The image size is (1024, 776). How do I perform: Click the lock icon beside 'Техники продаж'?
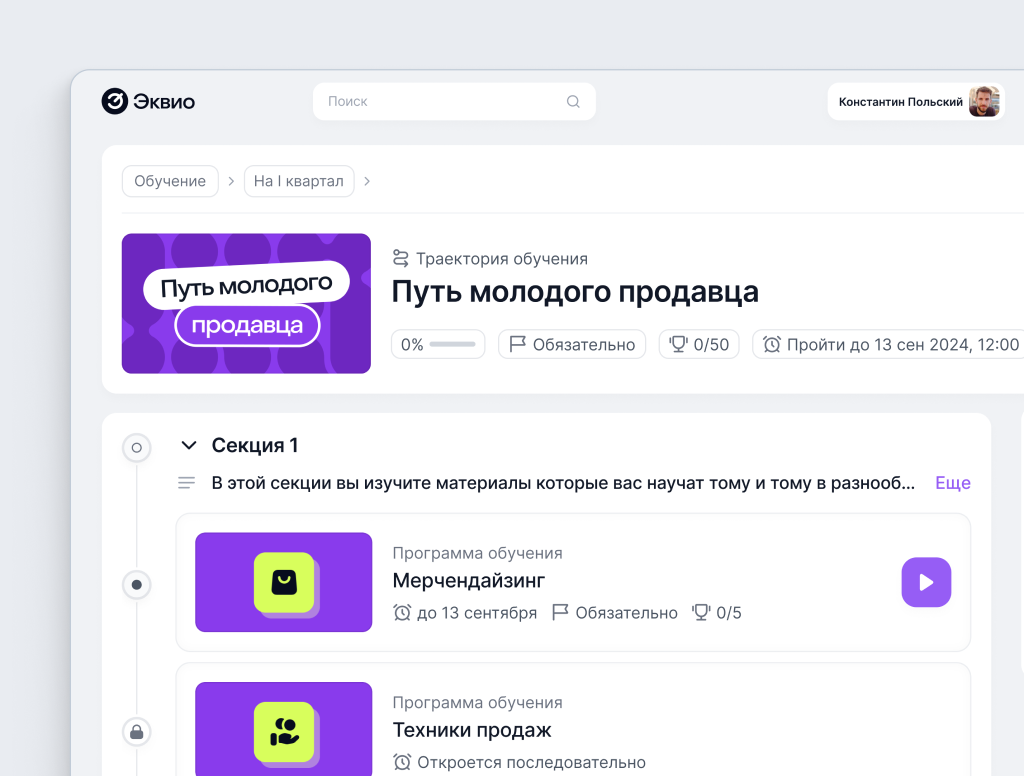136,732
